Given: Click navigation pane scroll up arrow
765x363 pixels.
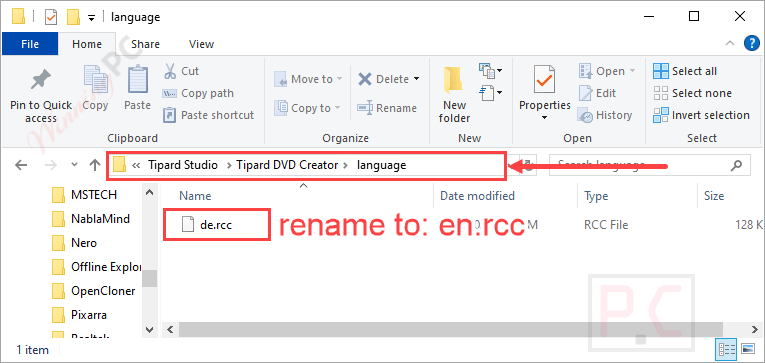Looking at the screenshot, I should (x=149, y=193).
